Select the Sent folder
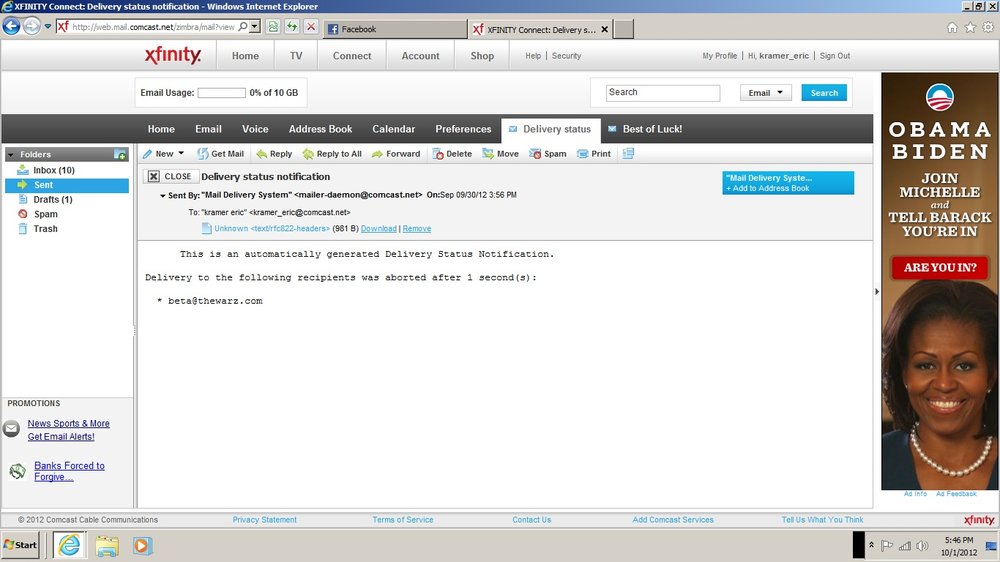1000x562 pixels. [67, 185]
